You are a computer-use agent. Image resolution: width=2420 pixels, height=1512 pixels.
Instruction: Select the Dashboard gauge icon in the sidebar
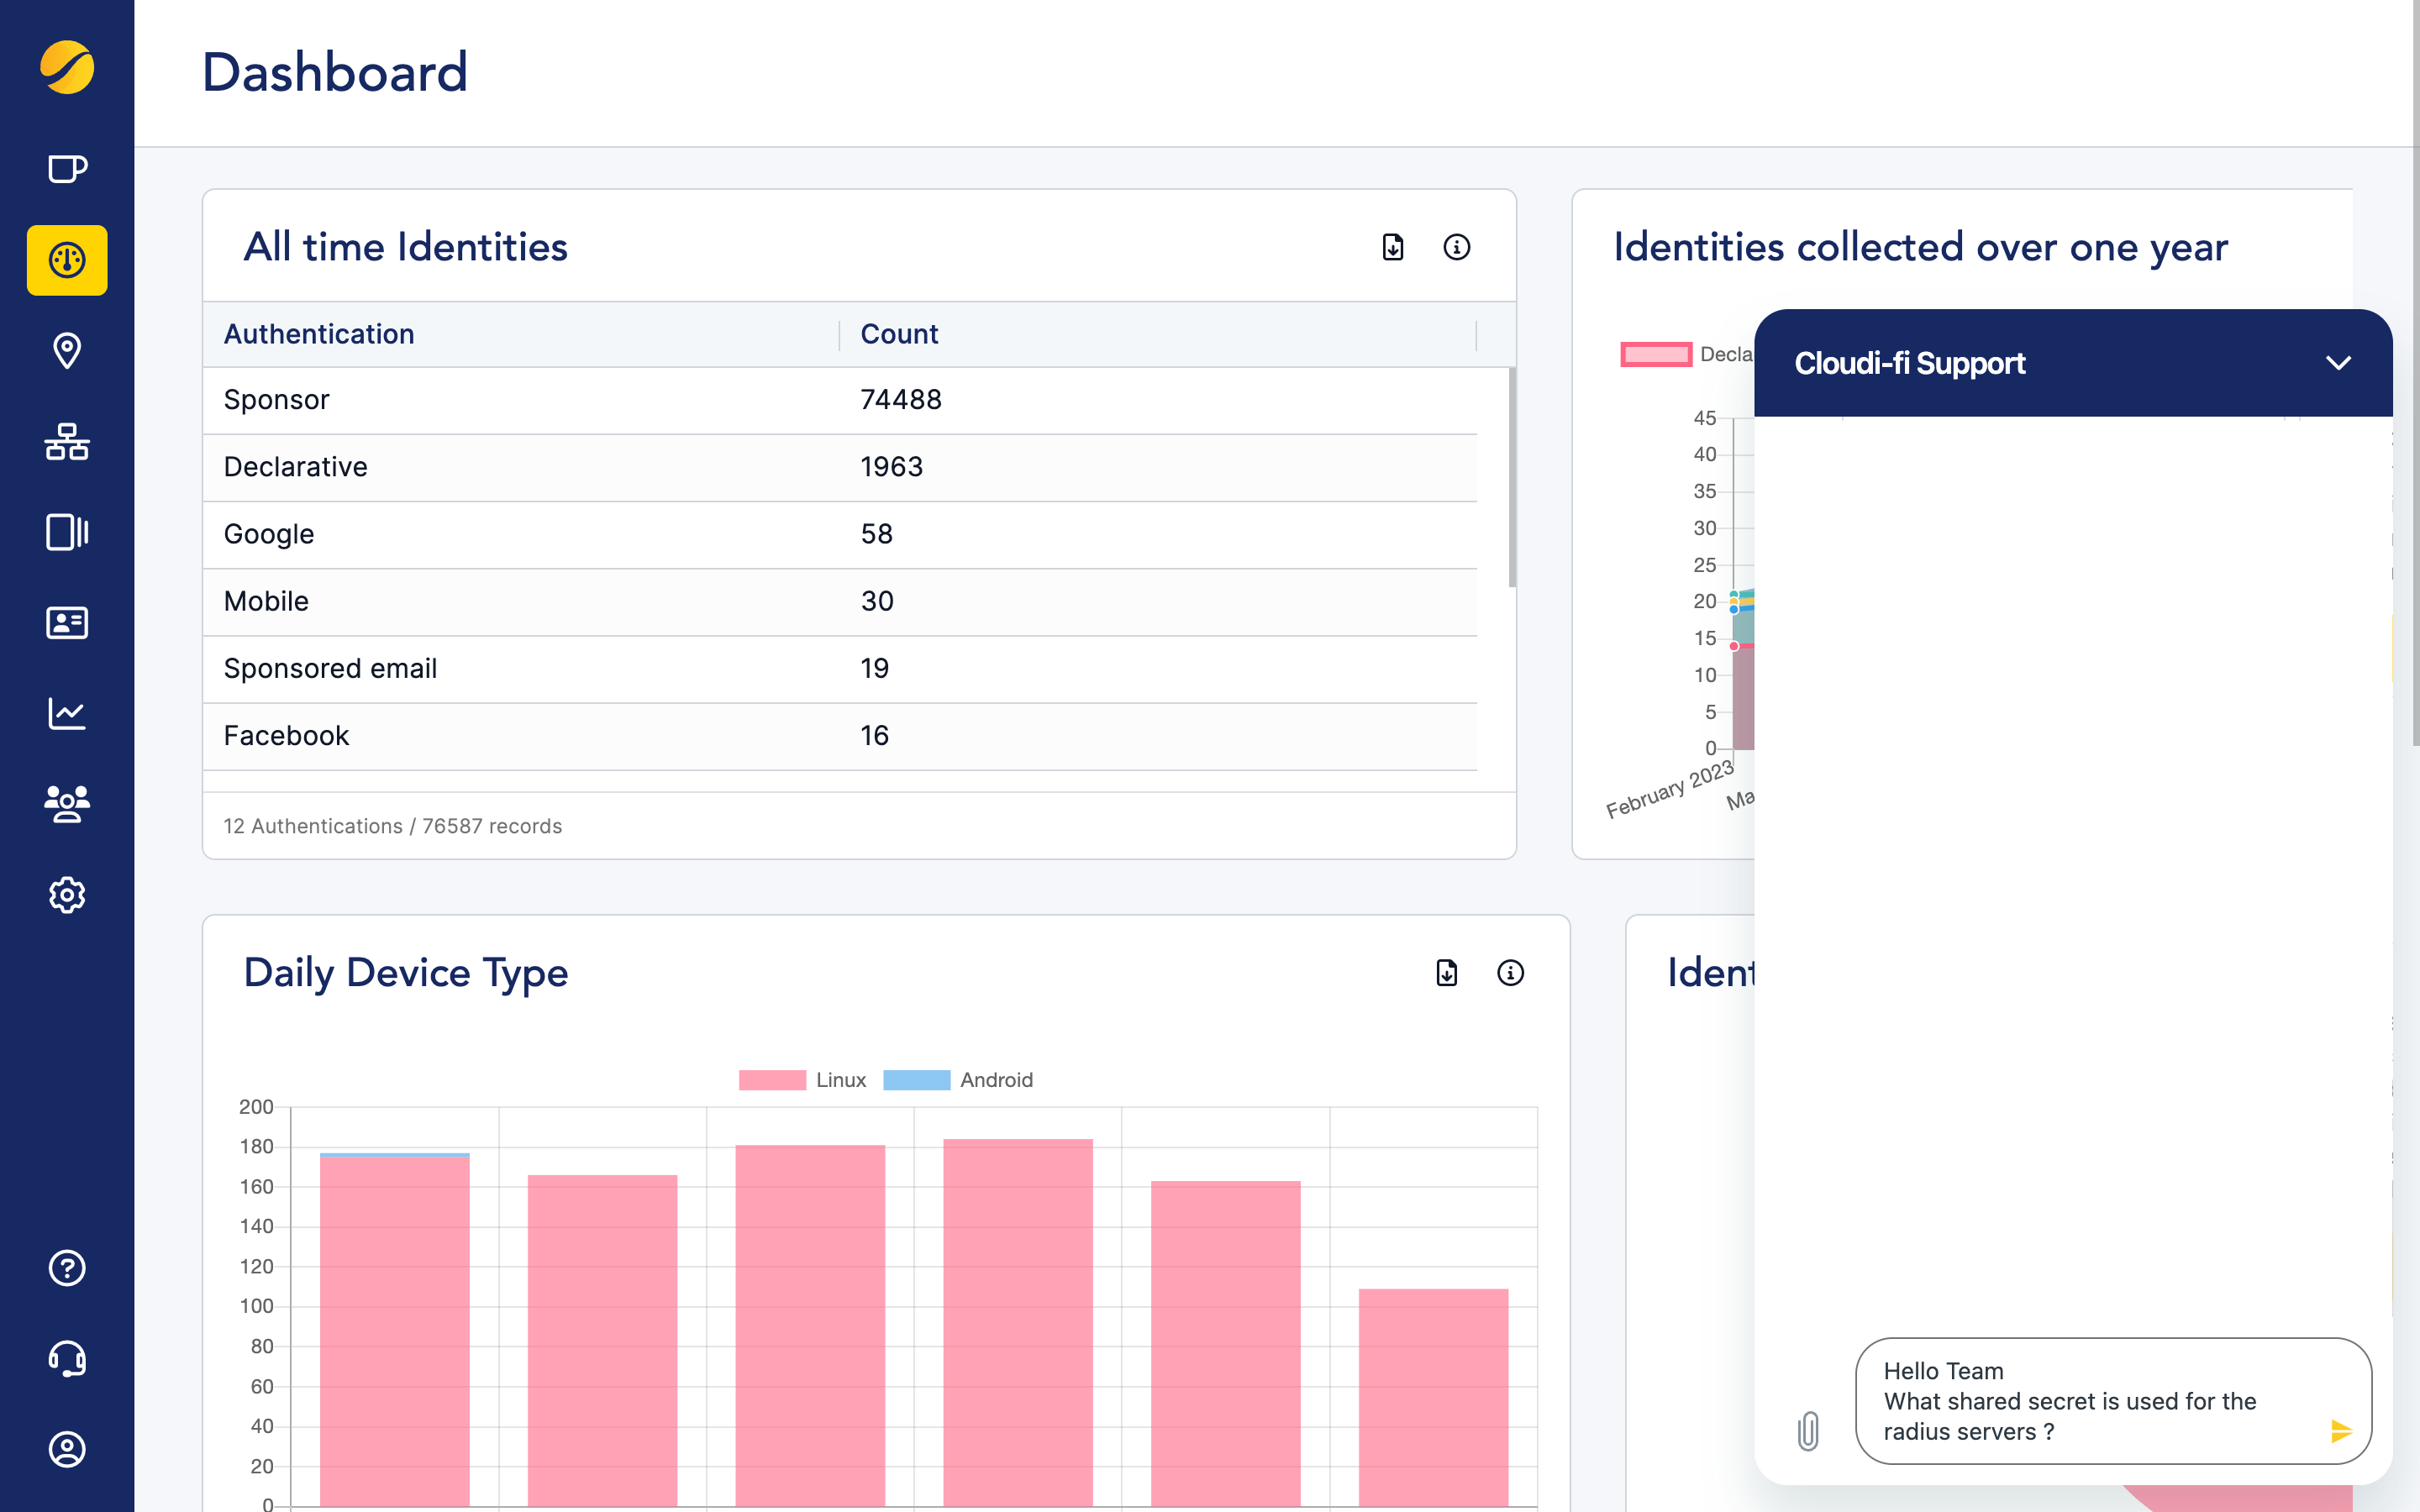tap(66, 261)
